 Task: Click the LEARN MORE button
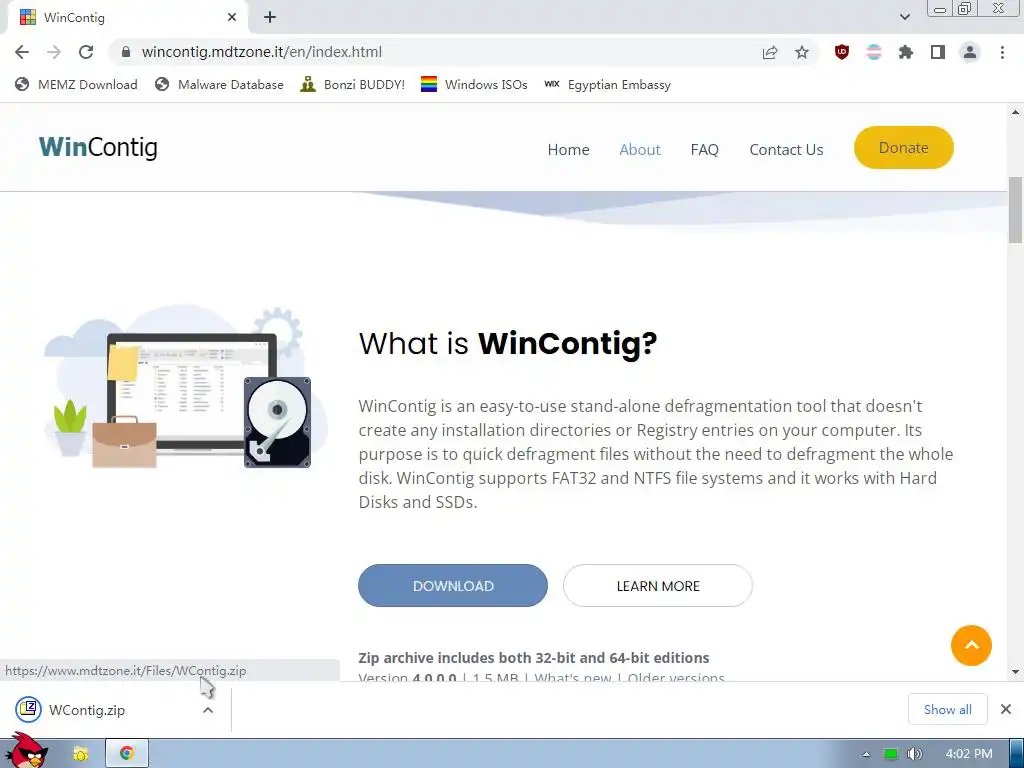(x=658, y=586)
